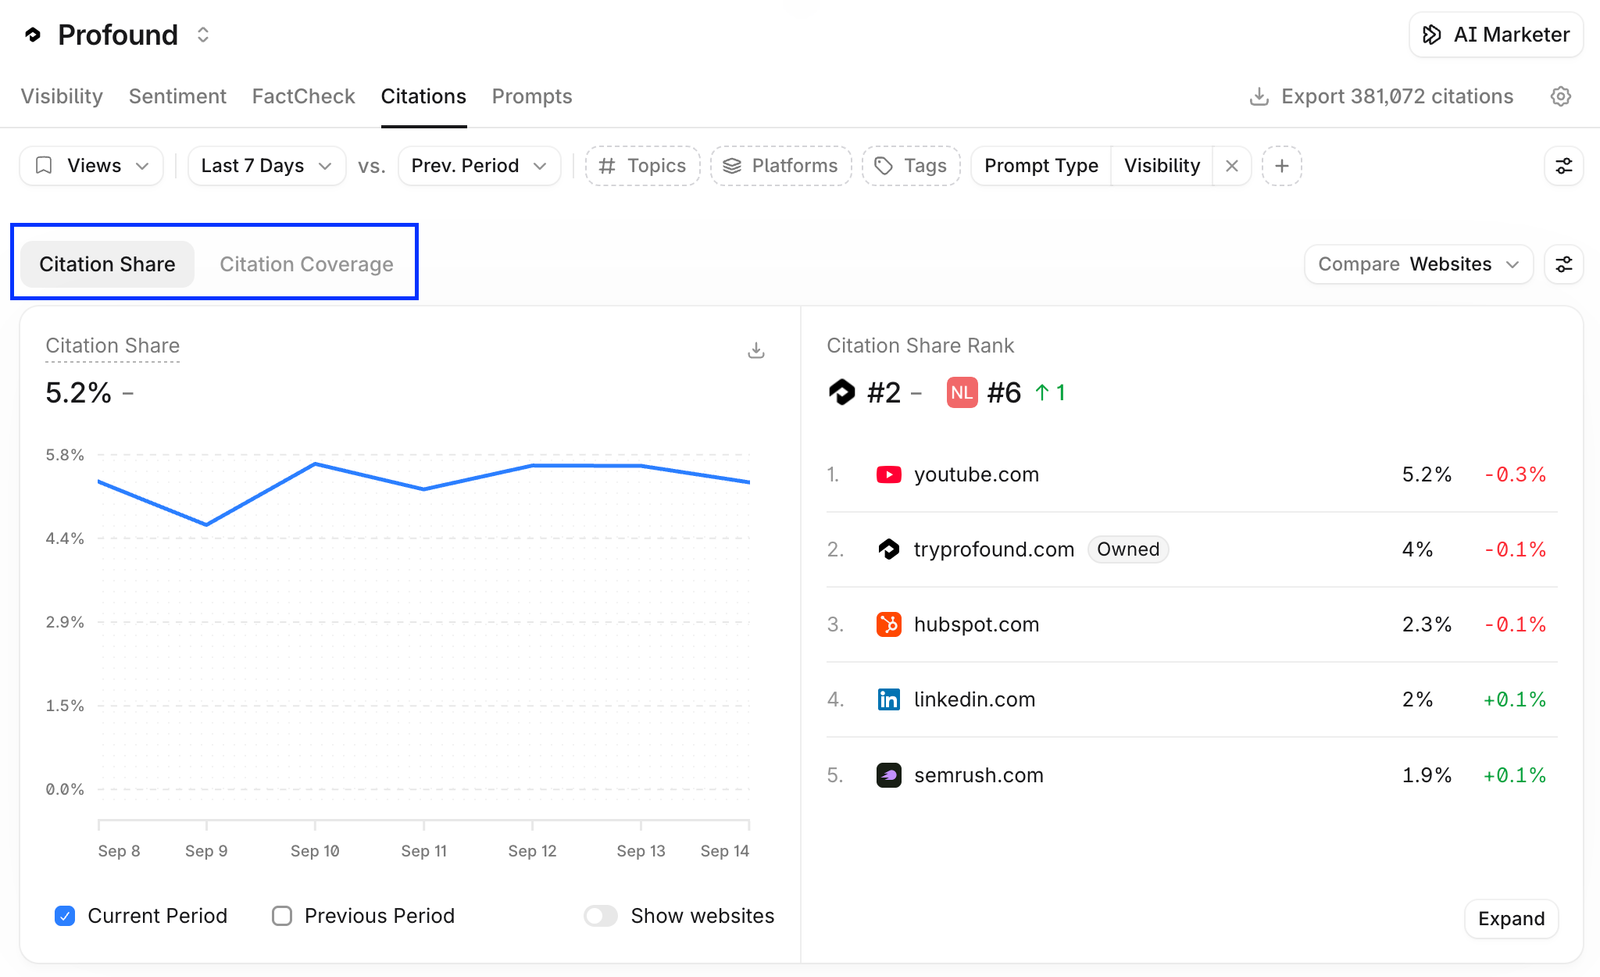
Task: Open filter settings sliders icon in filter bar
Action: 1564,166
